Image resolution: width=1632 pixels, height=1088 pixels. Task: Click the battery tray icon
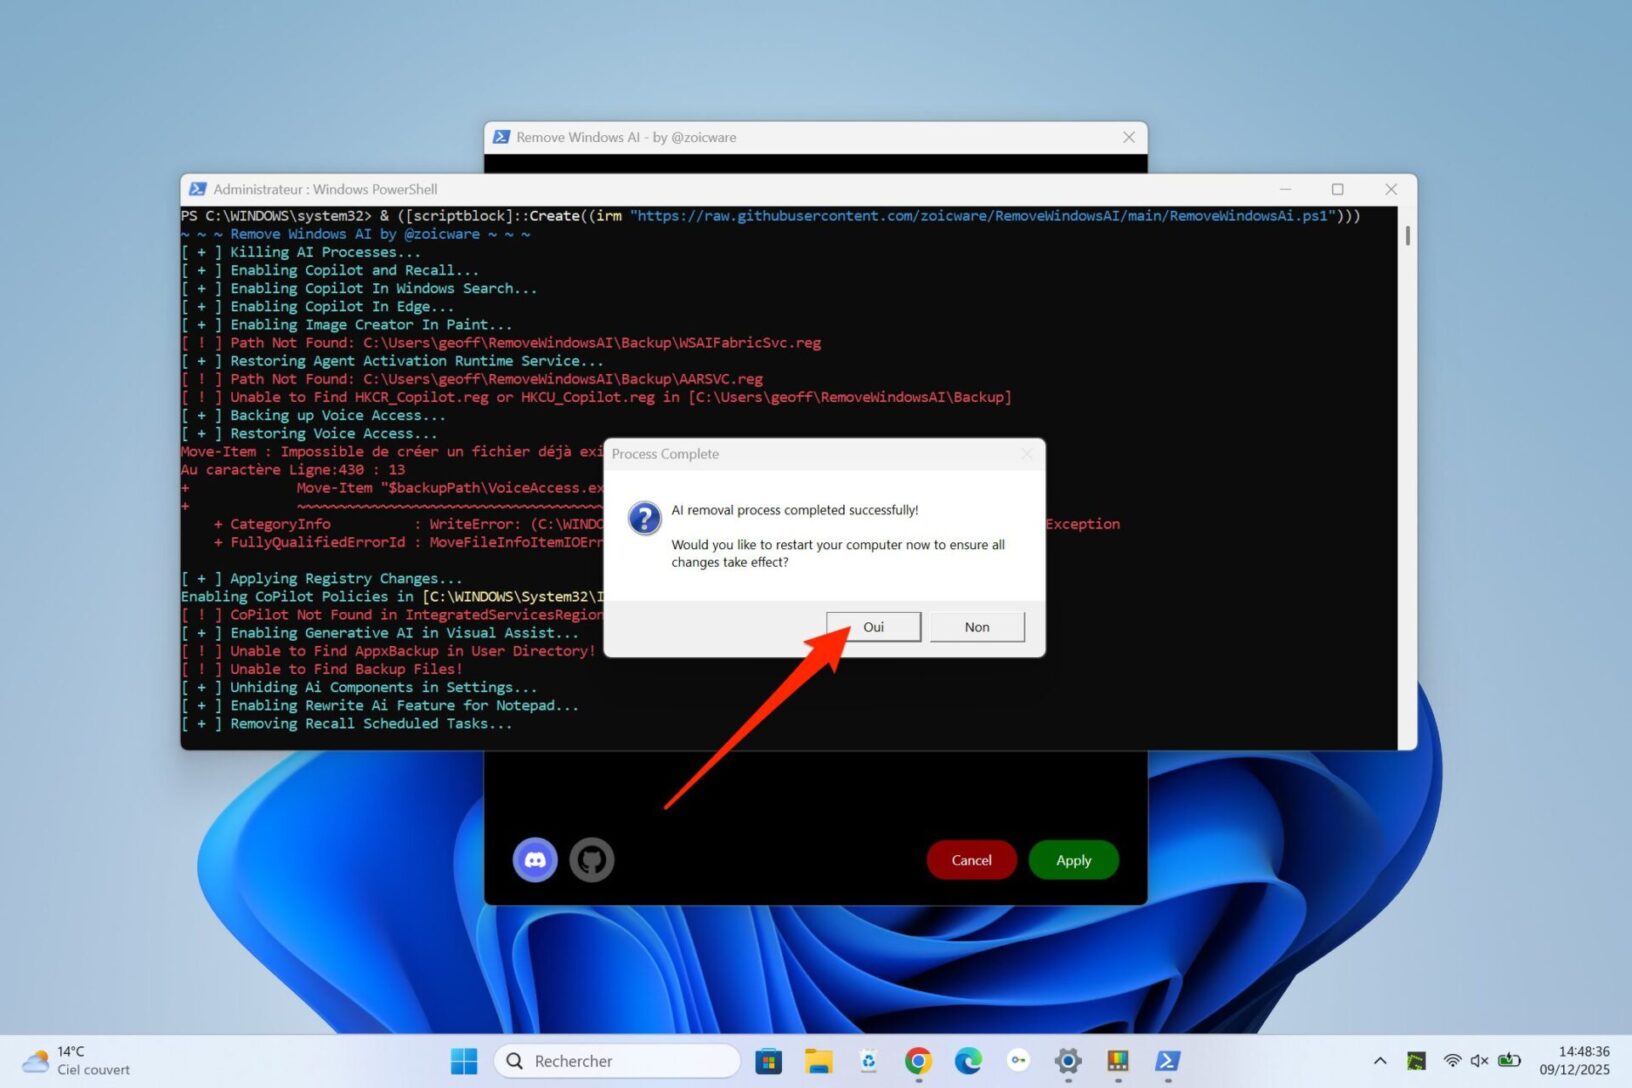[1509, 1061]
